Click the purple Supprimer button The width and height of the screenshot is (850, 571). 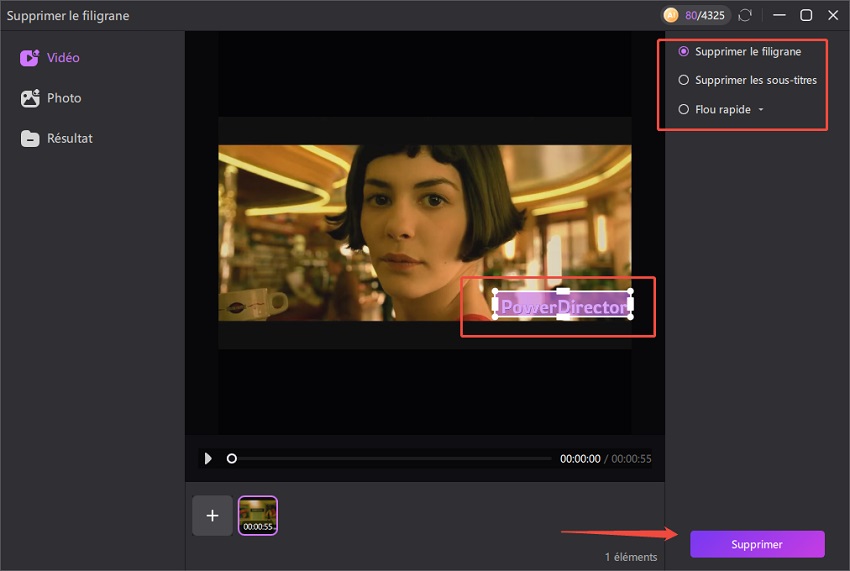click(x=757, y=544)
